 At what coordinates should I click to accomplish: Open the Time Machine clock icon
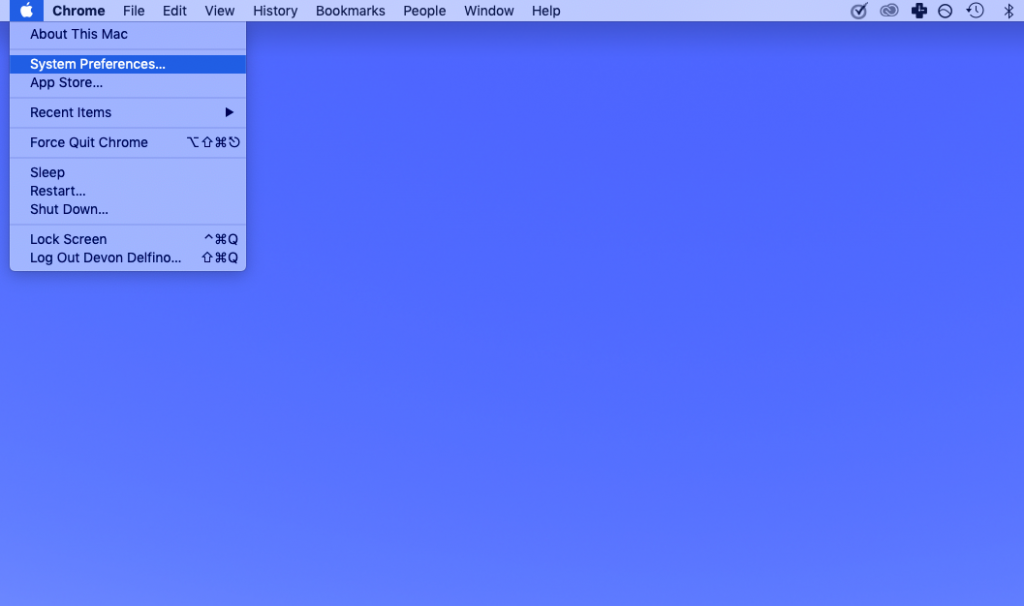pos(975,10)
